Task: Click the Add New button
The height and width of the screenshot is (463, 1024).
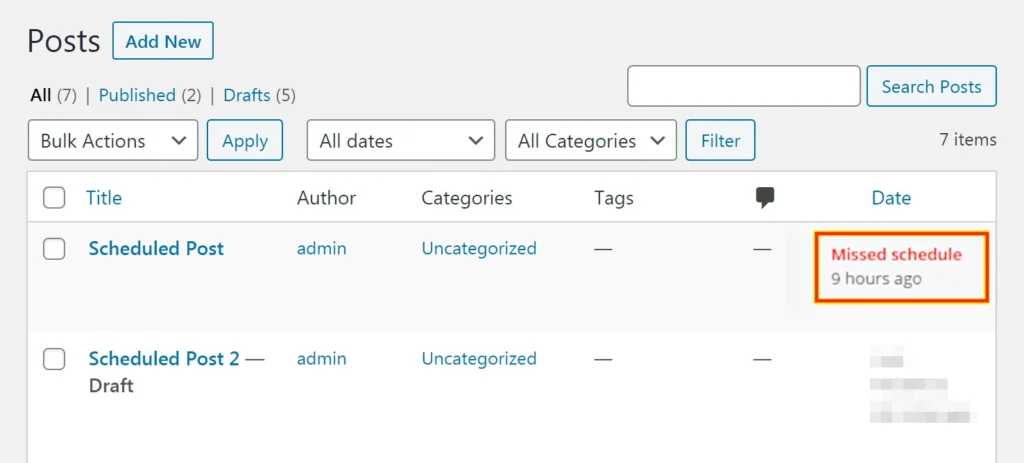Action: click(163, 41)
